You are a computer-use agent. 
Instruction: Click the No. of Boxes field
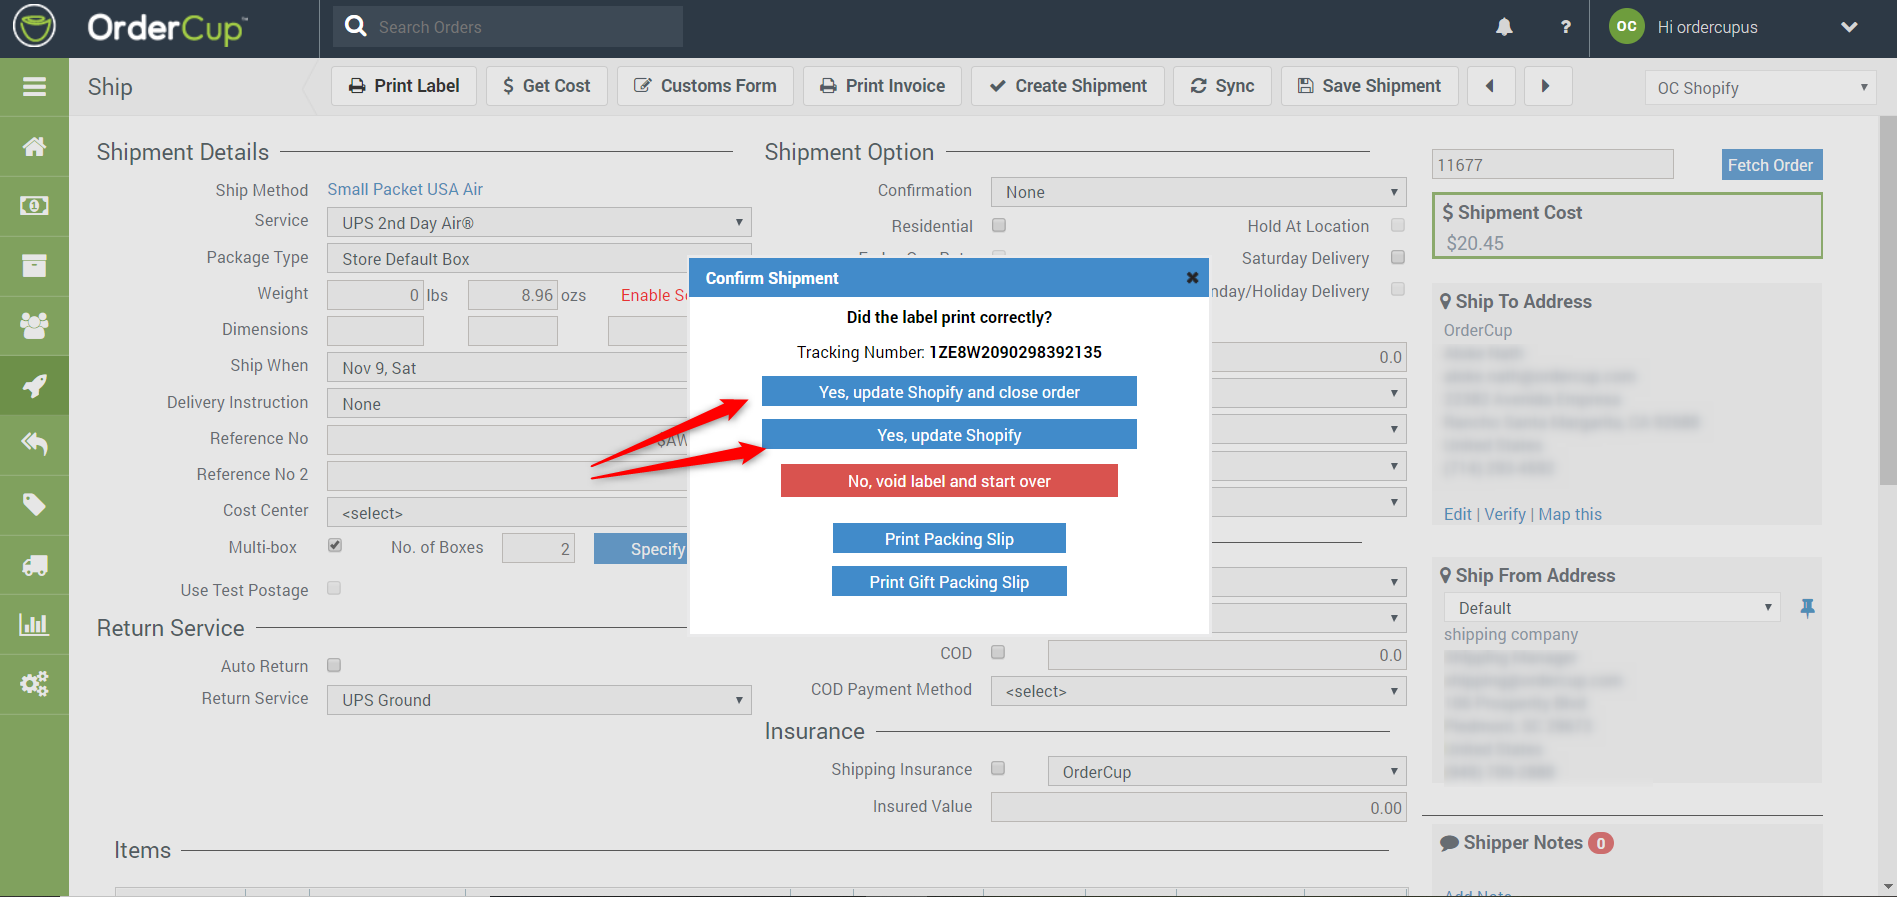(x=538, y=548)
